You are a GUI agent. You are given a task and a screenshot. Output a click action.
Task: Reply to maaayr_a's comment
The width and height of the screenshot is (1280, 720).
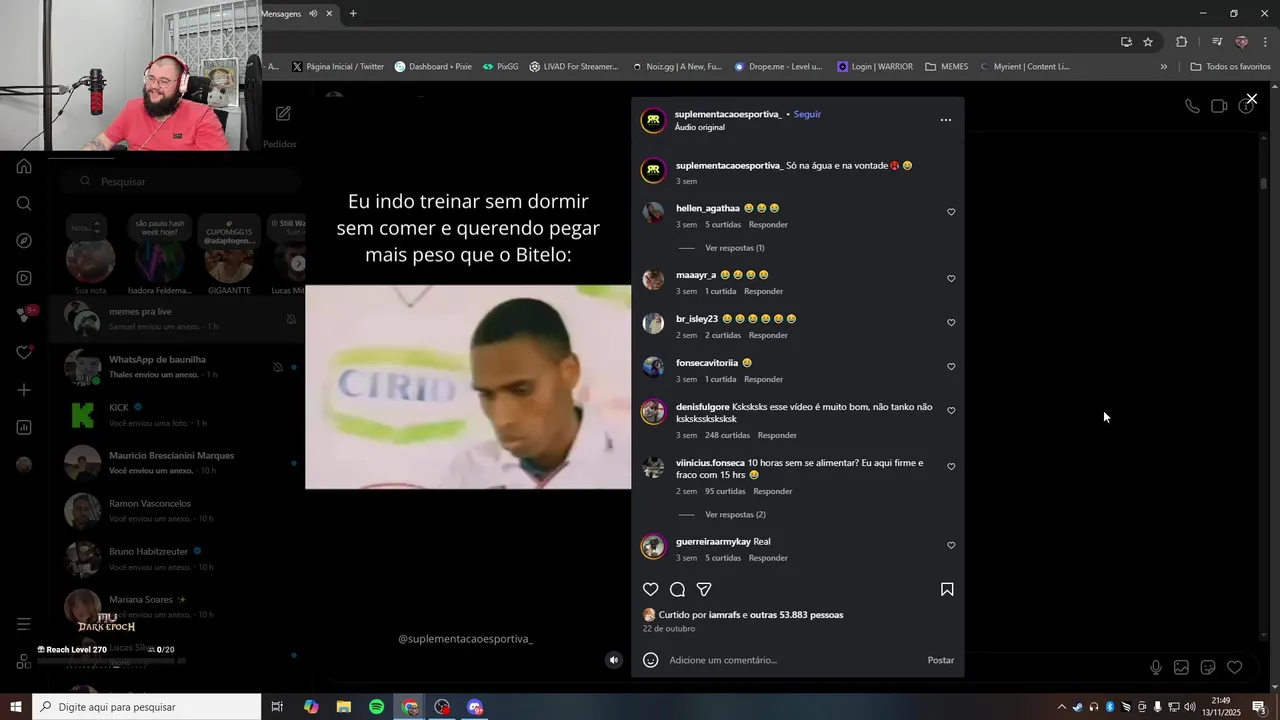(763, 292)
